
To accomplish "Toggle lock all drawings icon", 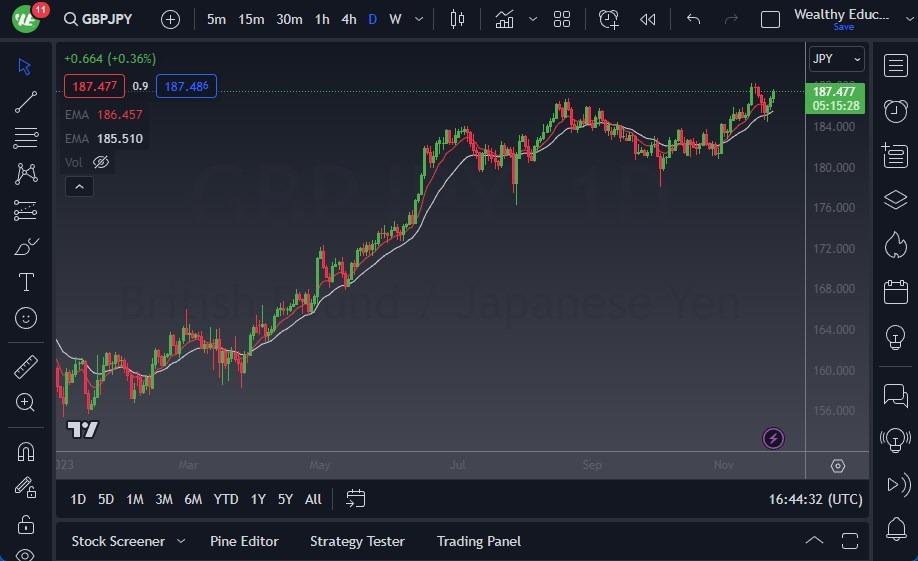I will click(x=26, y=524).
